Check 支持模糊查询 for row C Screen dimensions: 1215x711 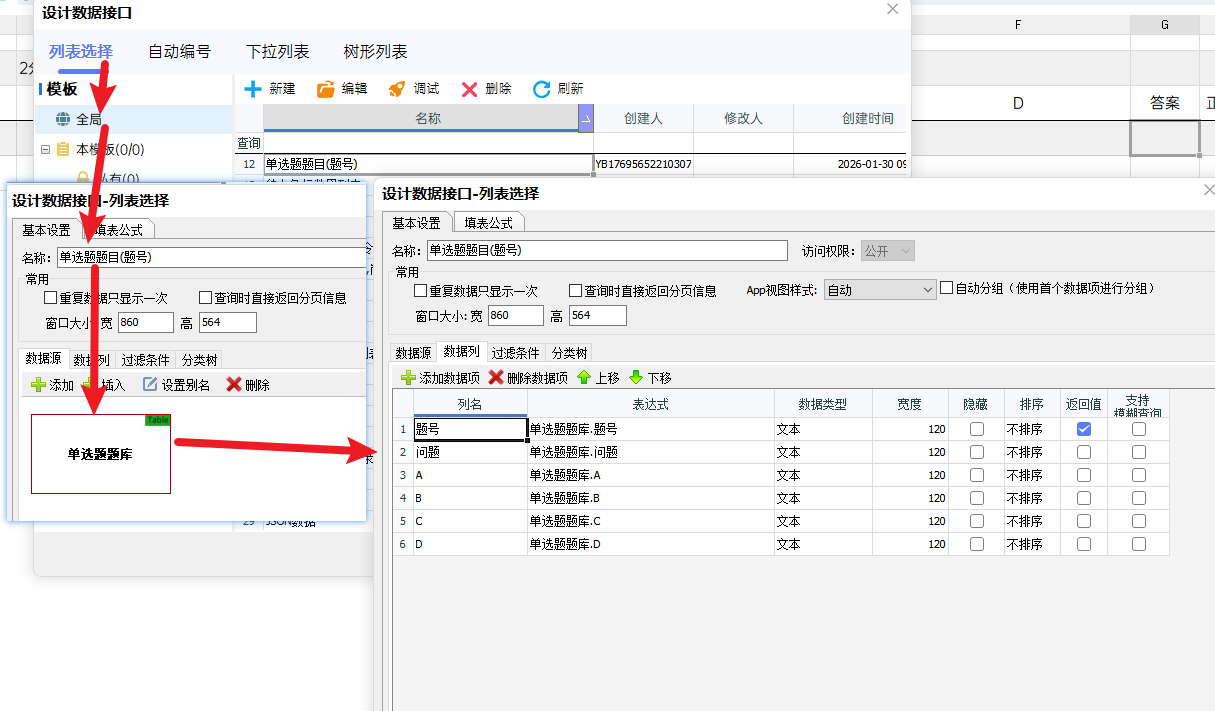(1139, 521)
